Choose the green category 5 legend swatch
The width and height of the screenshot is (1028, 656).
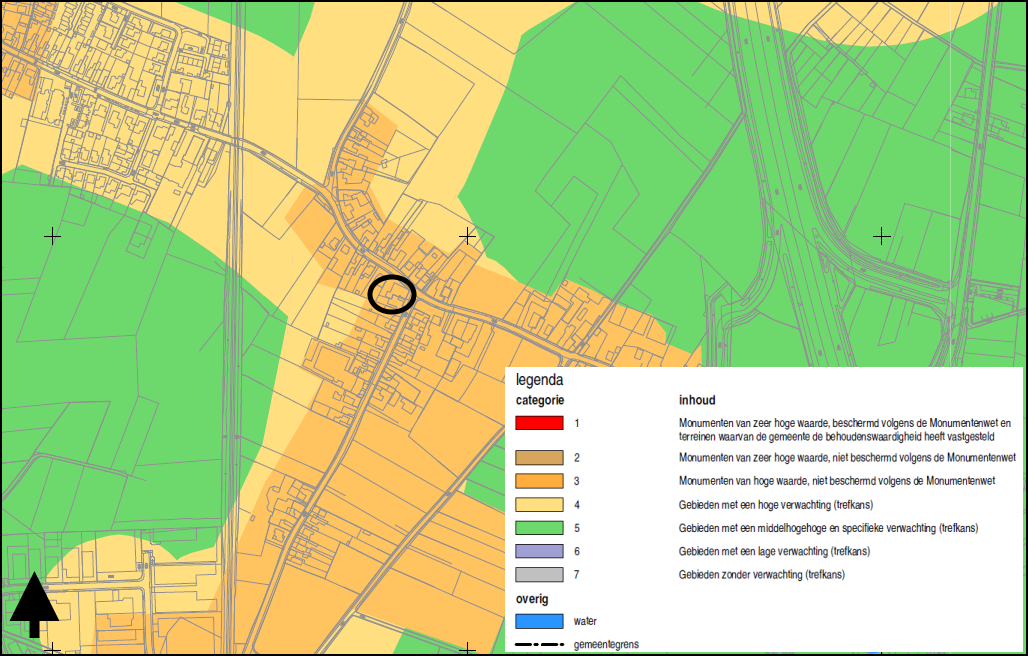[x=539, y=528]
